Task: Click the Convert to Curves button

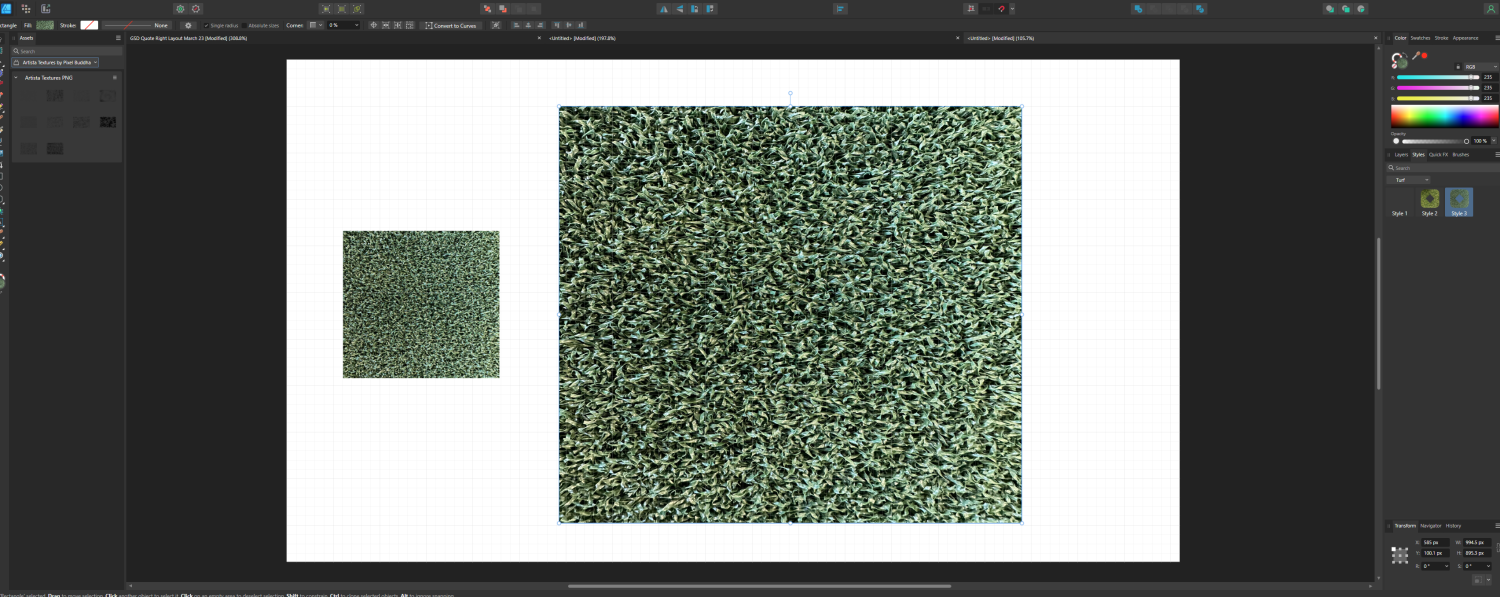Action: tap(452, 25)
